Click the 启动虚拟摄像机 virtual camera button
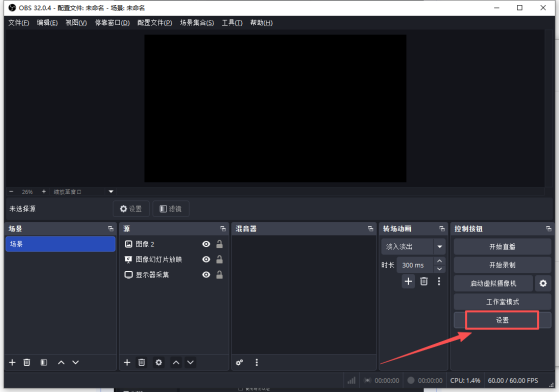Viewport: 559px width, 392px height. 493,284
